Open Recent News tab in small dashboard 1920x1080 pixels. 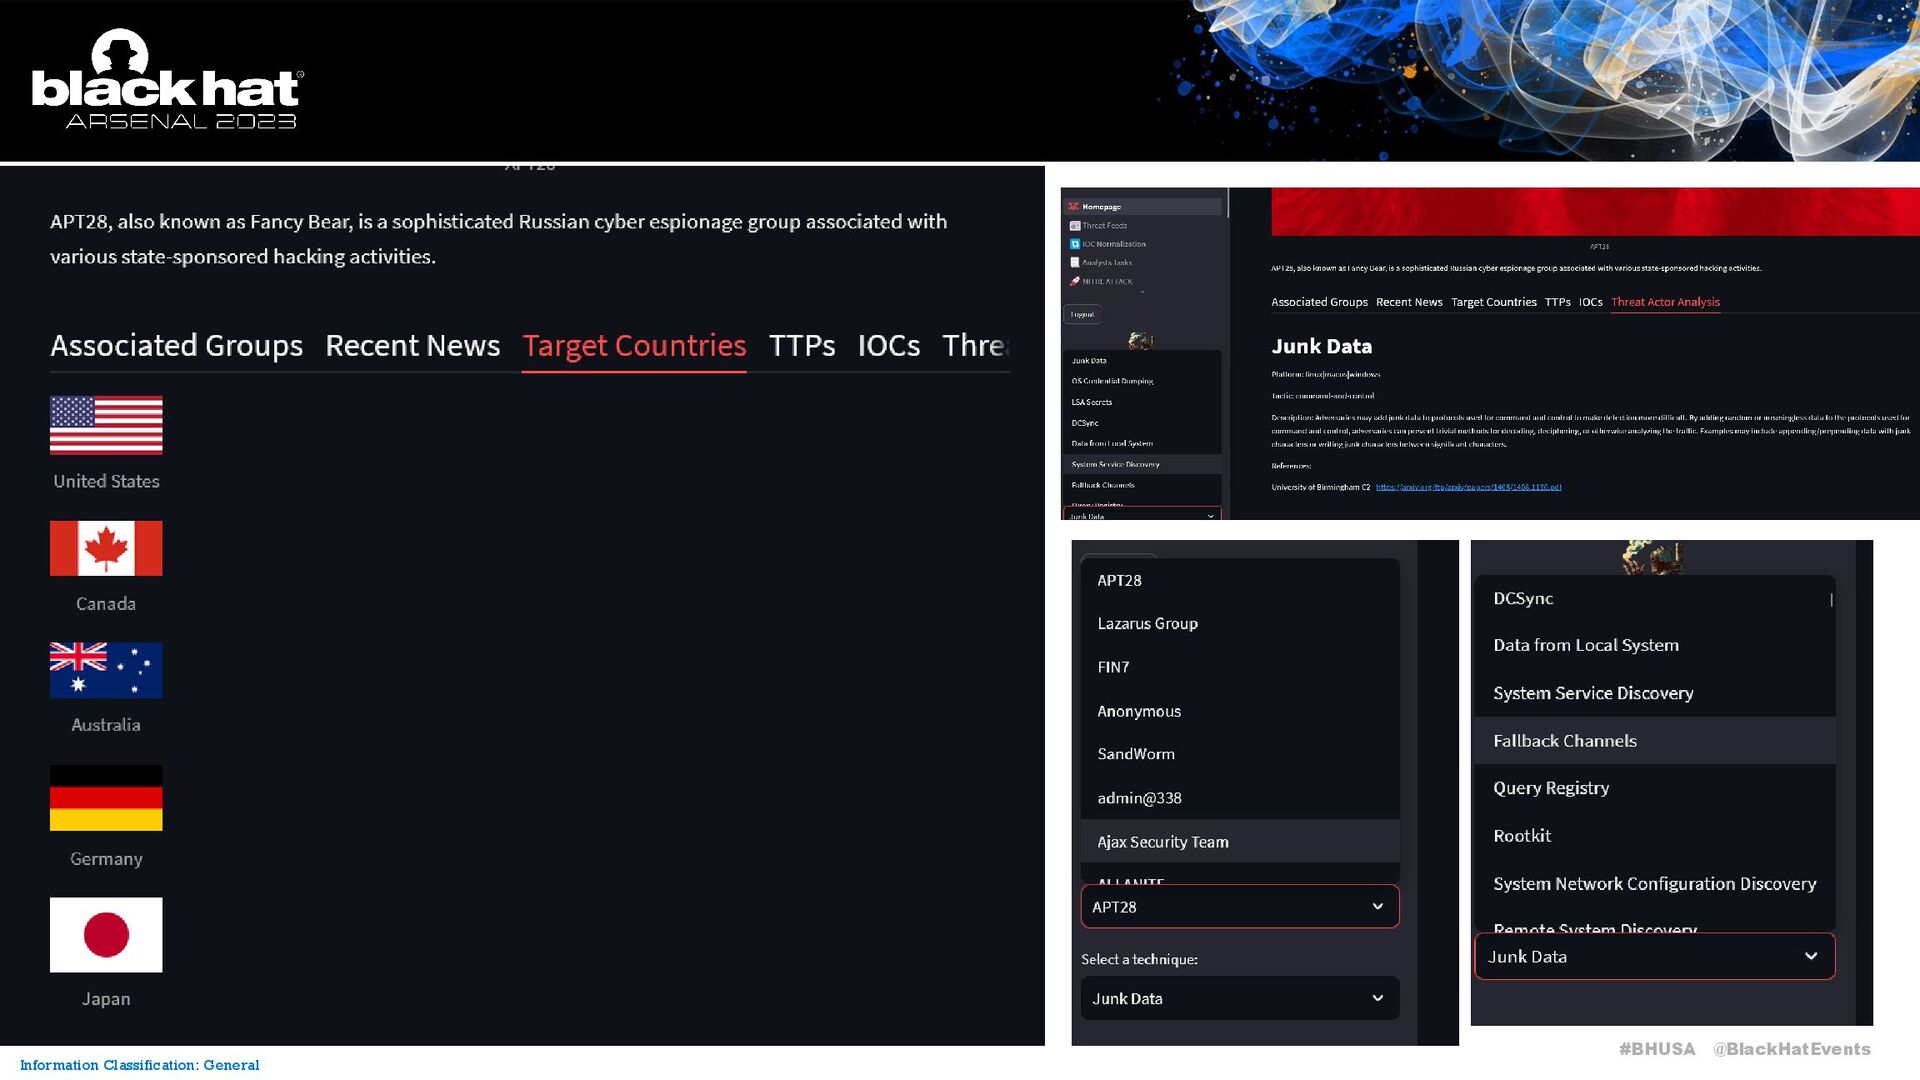coord(1409,302)
